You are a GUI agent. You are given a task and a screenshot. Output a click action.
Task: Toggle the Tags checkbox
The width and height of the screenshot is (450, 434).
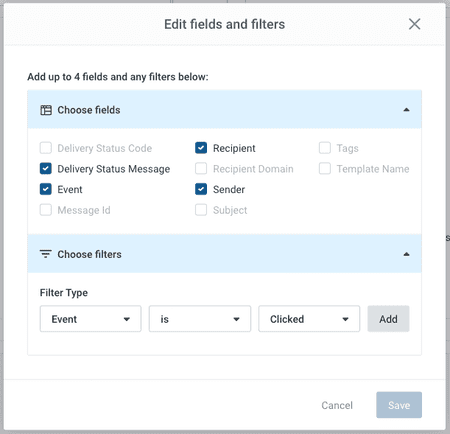[x=325, y=148]
